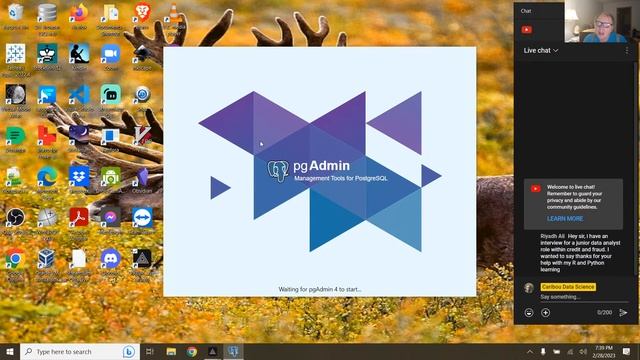Show hidden system tray icons
Screen dimensions: 640x360
coord(529,351)
